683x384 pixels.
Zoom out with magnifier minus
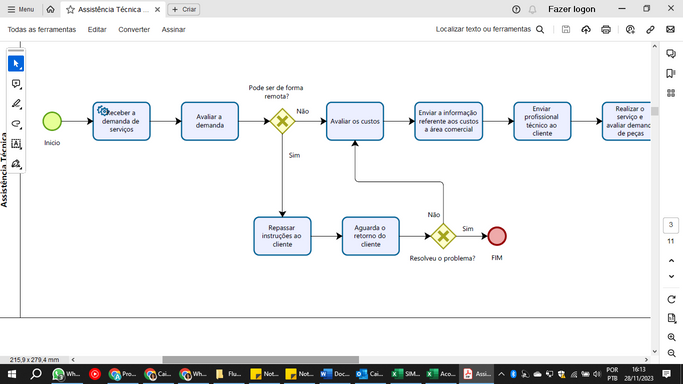point(671,353)
